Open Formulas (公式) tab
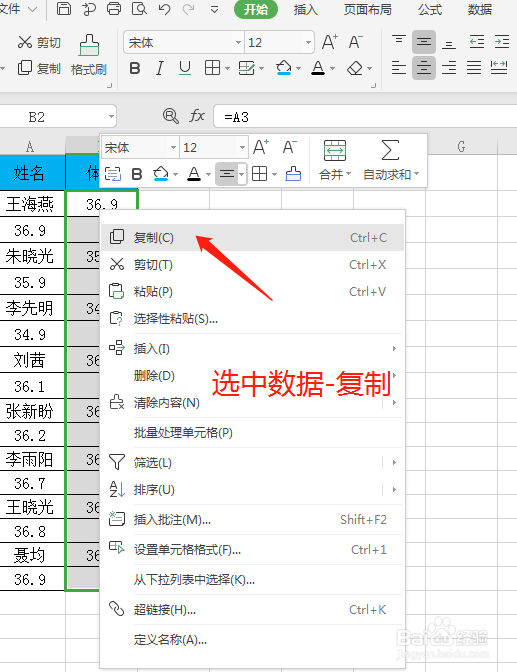 (430, 9)
